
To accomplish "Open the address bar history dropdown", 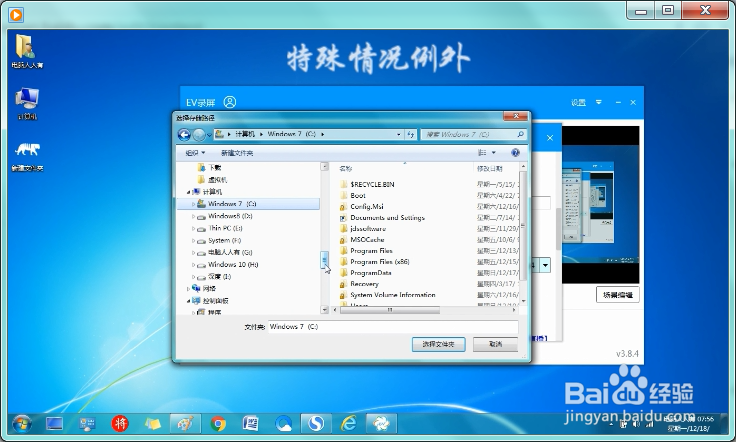I will (x=399, y=134).
